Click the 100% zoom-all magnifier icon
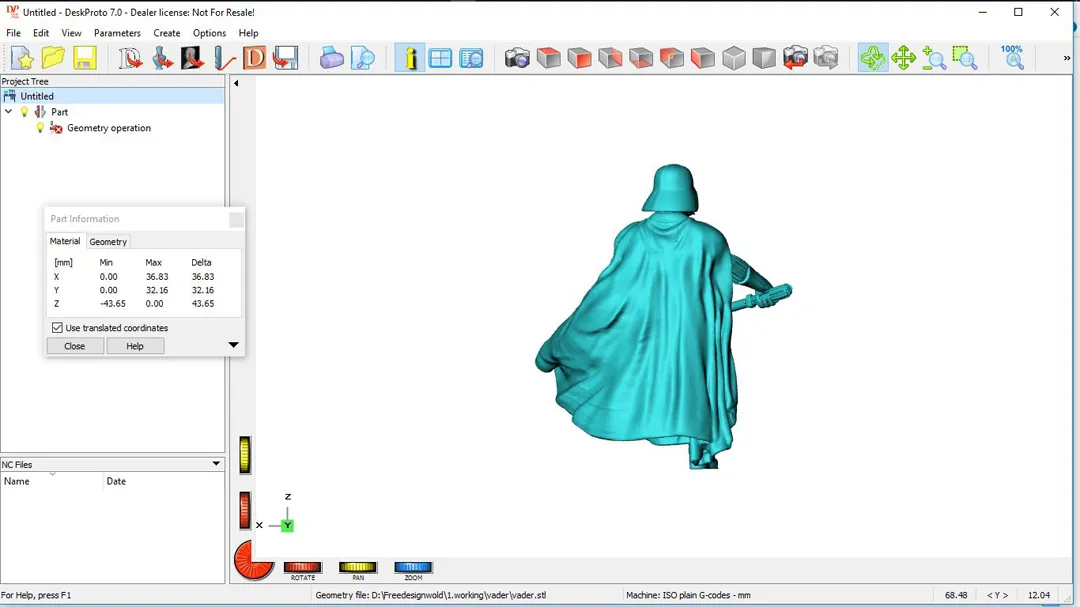1080x607 pixels. click(x=1012, y=58)
